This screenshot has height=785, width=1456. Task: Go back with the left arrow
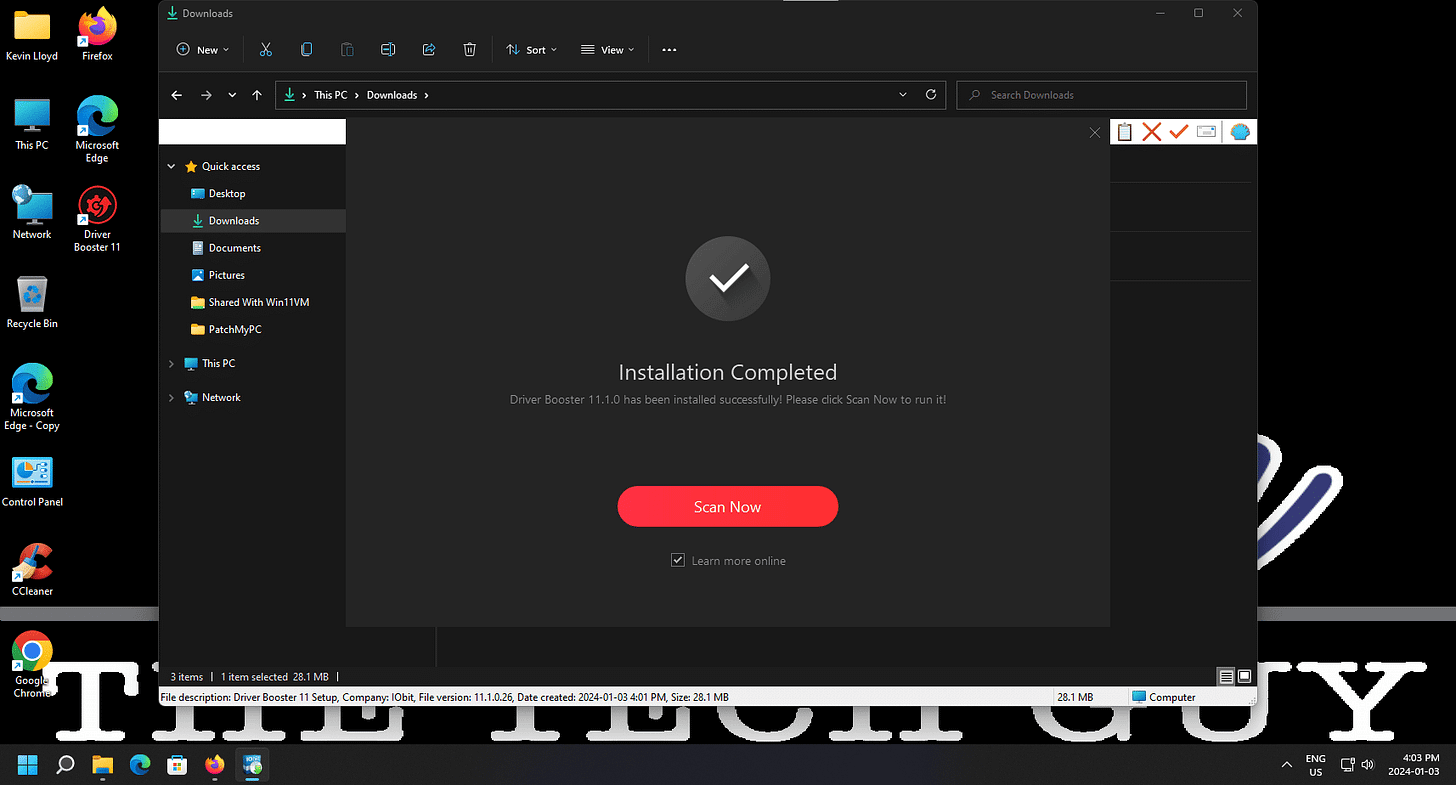tap(177, 95)
